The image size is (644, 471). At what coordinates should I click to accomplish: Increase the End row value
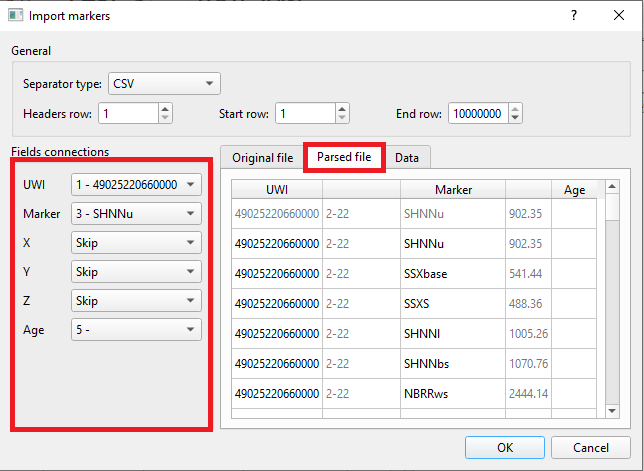point(515,109)
